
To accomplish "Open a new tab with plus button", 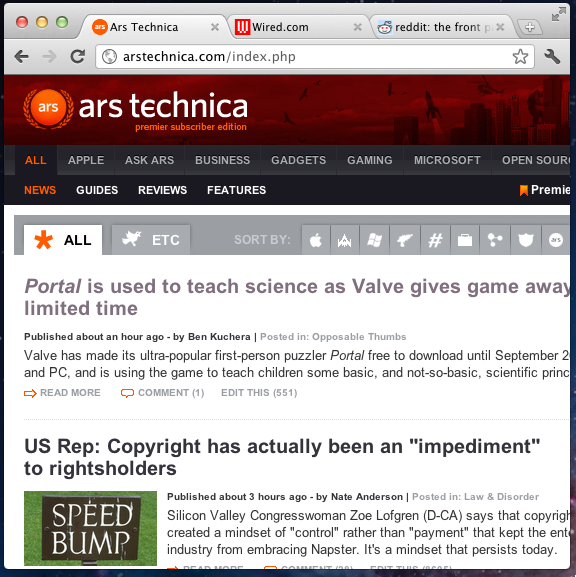I will click(529, 27).
